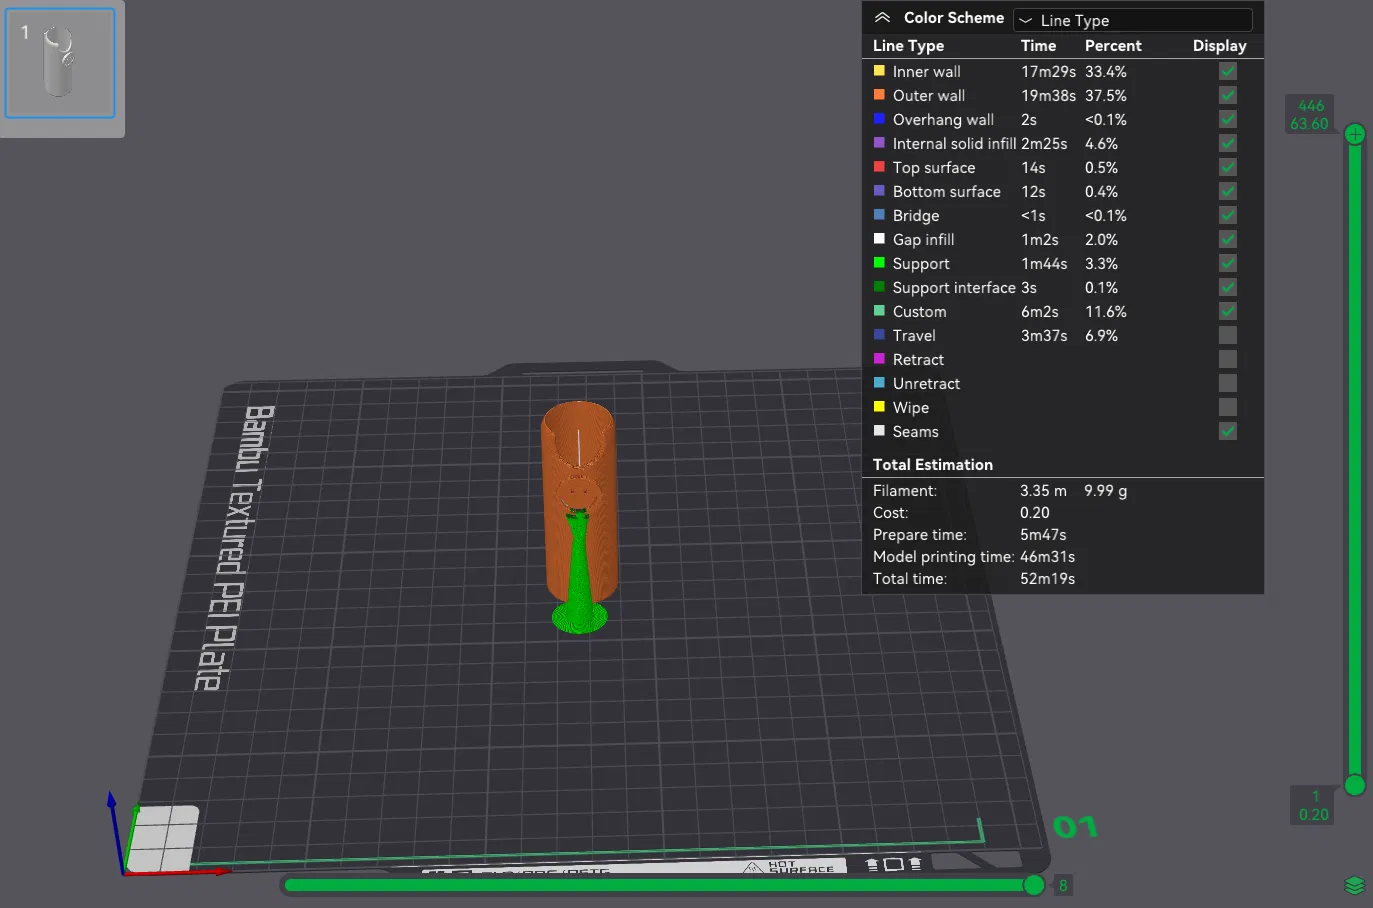
Task: Click the "Overhang wall" row label
Action: [943, 120]
